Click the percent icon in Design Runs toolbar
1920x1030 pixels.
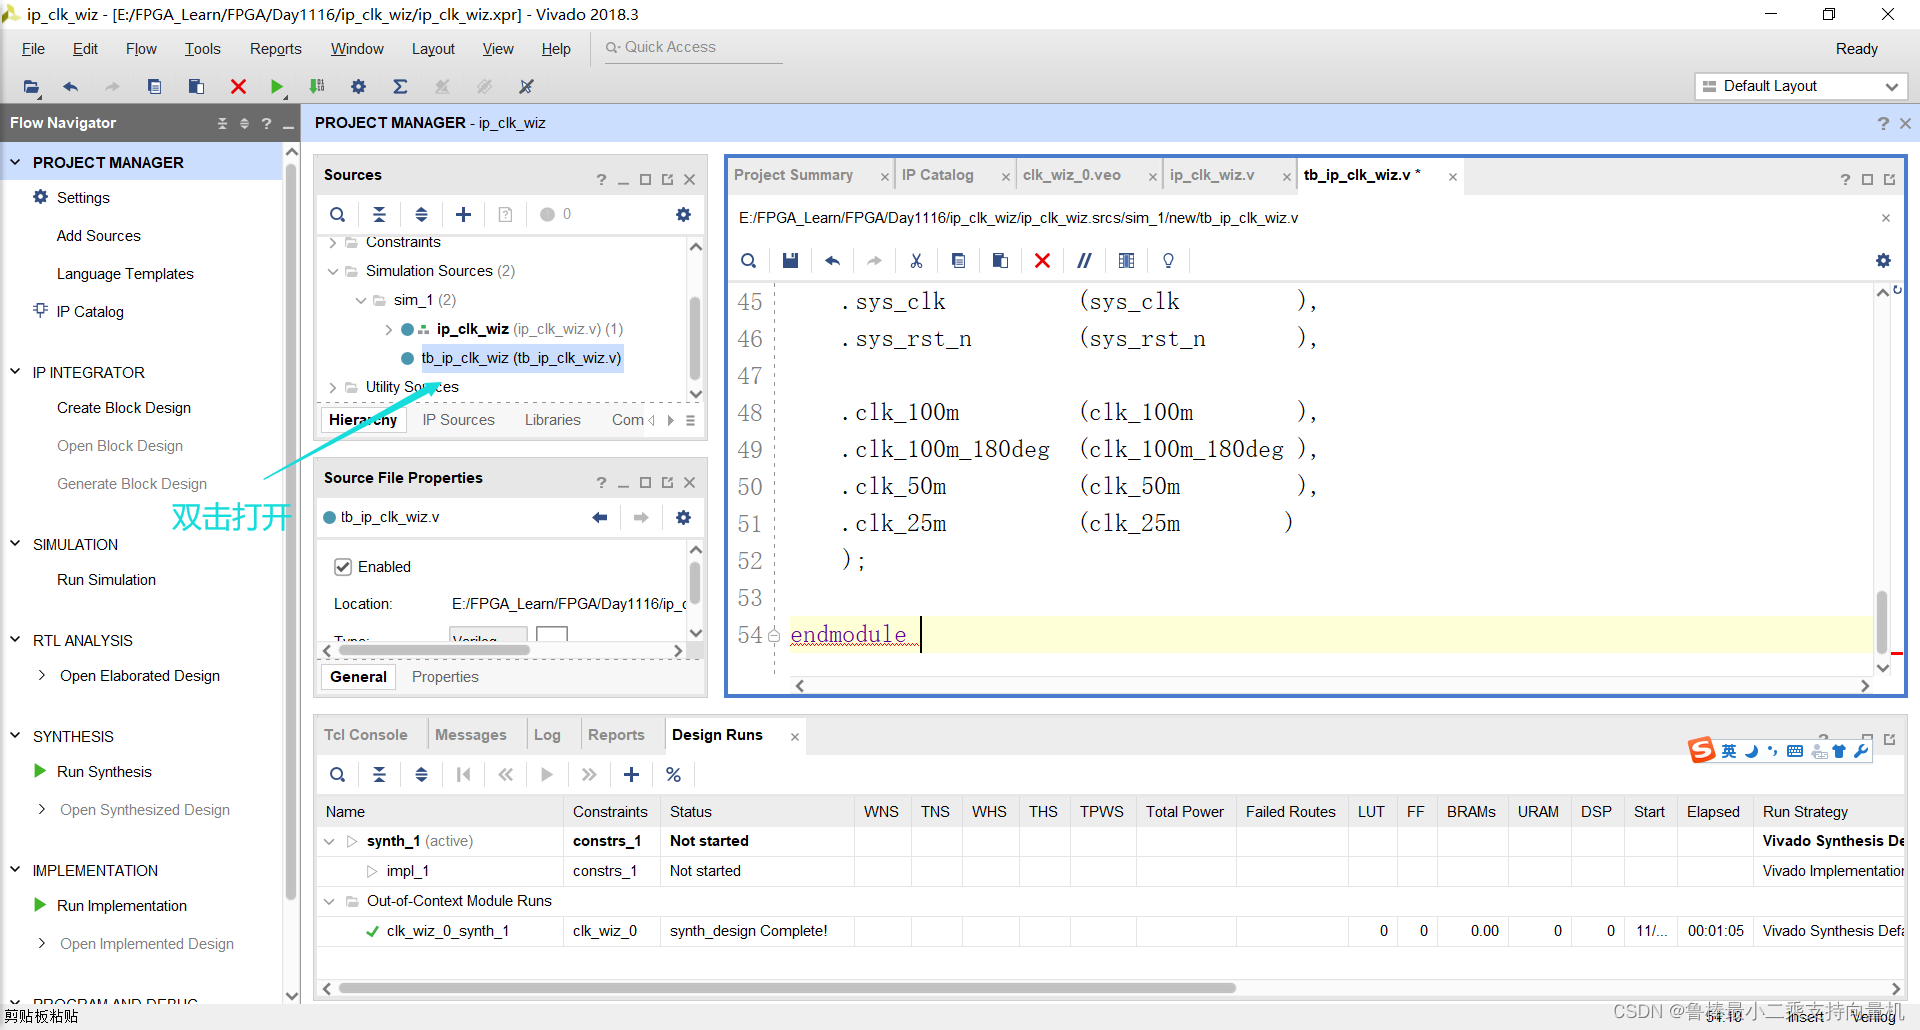click(673, 774)
